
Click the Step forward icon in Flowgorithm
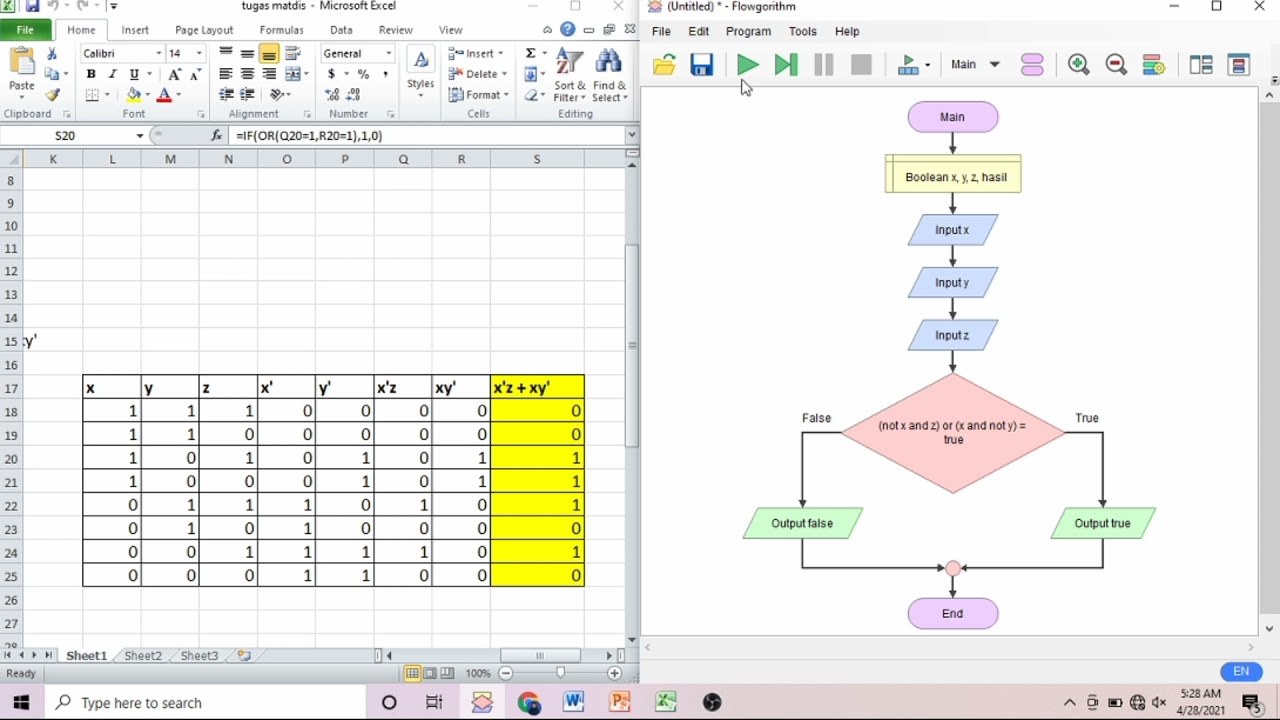pos(786,65)
